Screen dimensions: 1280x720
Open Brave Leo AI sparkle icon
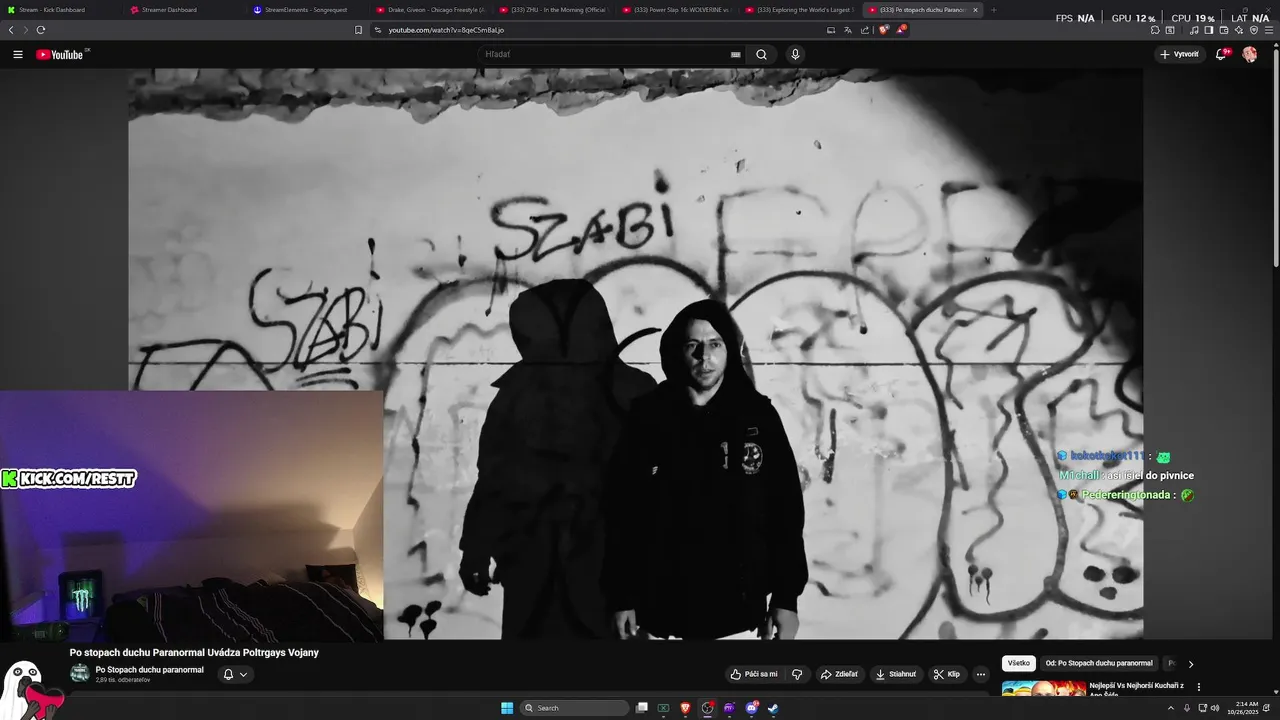click(x=1239, y=30)
